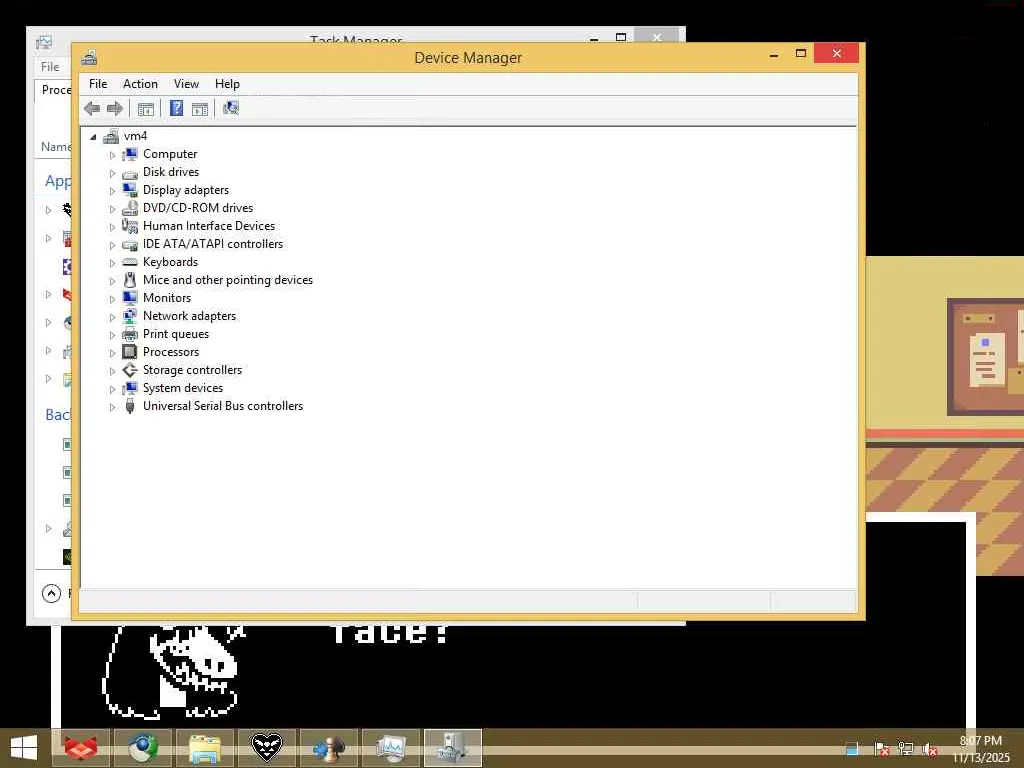This screenshot has height=768, width=1024.
Task: Click the muted speaker tray icon
Action: (x=930, y=749)
